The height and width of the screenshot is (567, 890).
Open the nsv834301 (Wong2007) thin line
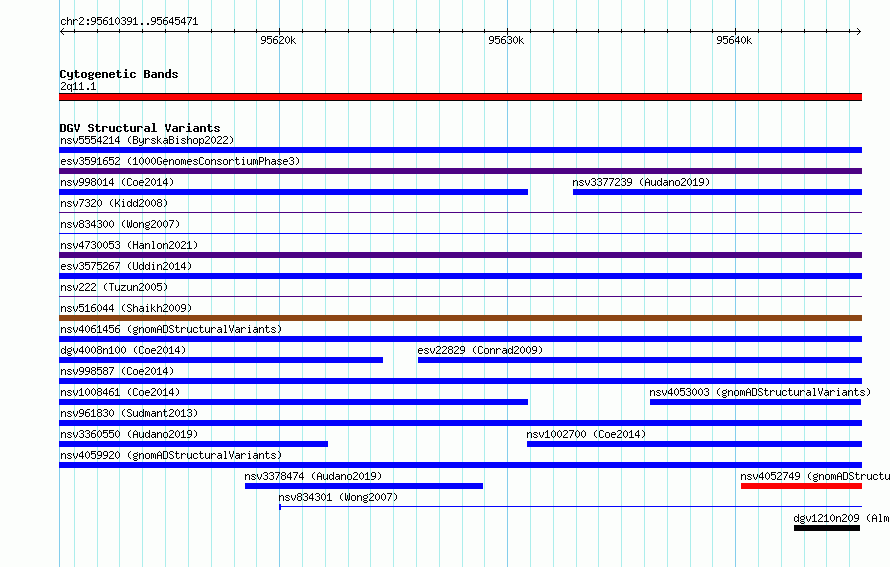point(570,506)
